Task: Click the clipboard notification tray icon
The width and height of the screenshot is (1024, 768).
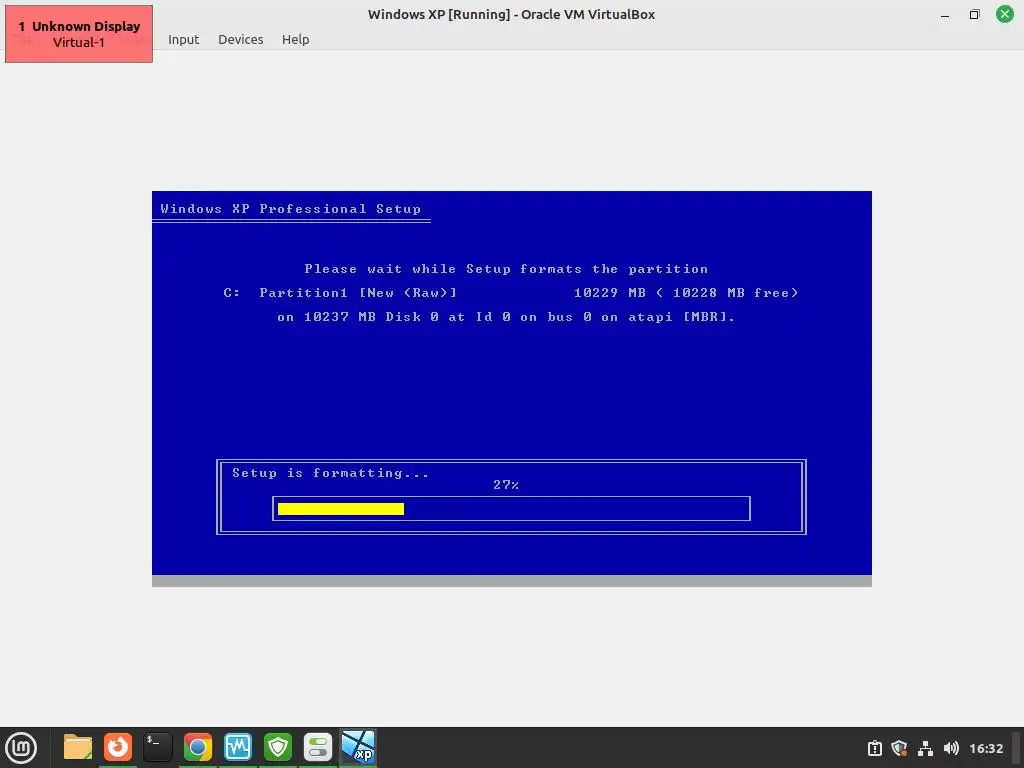Action: 874,748
